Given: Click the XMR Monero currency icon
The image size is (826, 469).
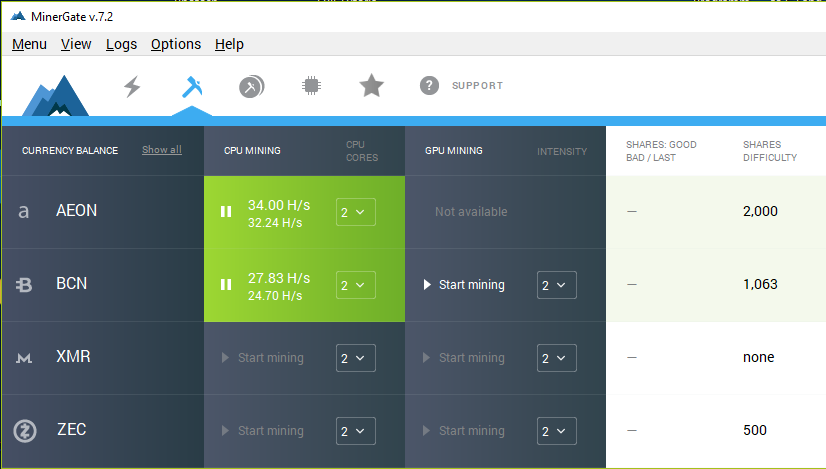Looking at the screenshot, I should (x=24, y=358).
